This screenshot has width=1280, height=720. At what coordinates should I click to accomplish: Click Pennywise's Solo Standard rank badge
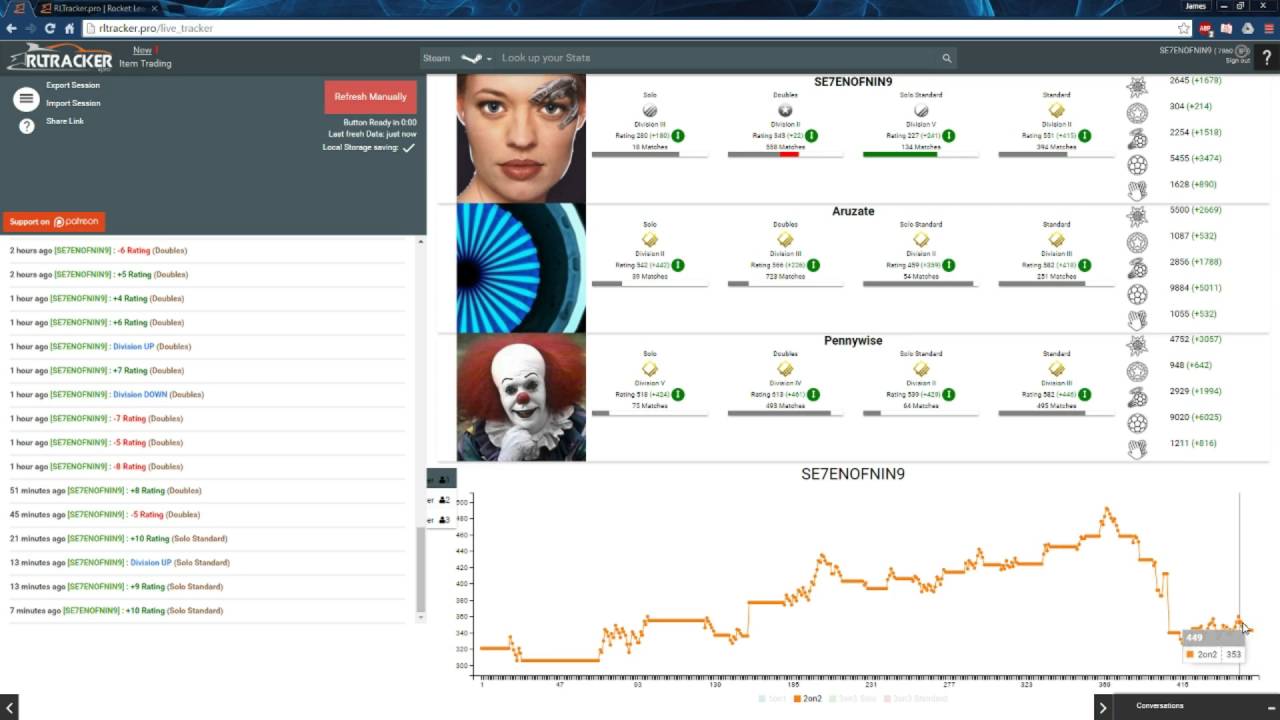[921, 369]
